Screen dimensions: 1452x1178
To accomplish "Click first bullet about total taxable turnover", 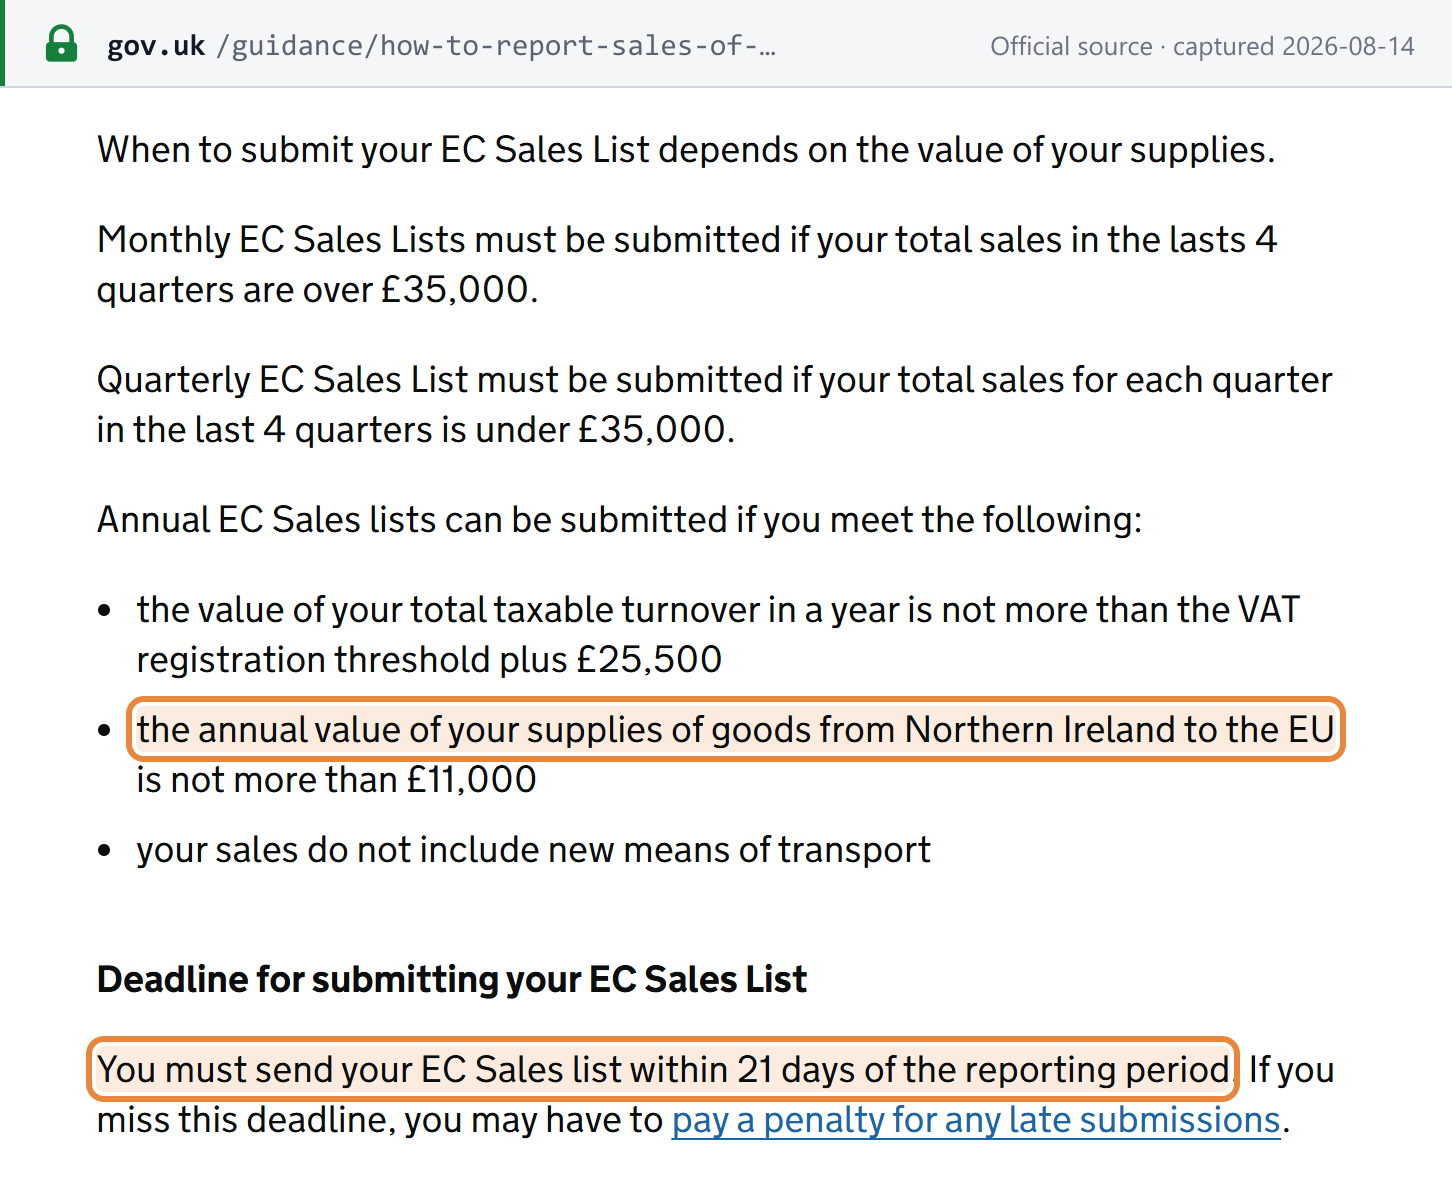I will pos(718,635).
